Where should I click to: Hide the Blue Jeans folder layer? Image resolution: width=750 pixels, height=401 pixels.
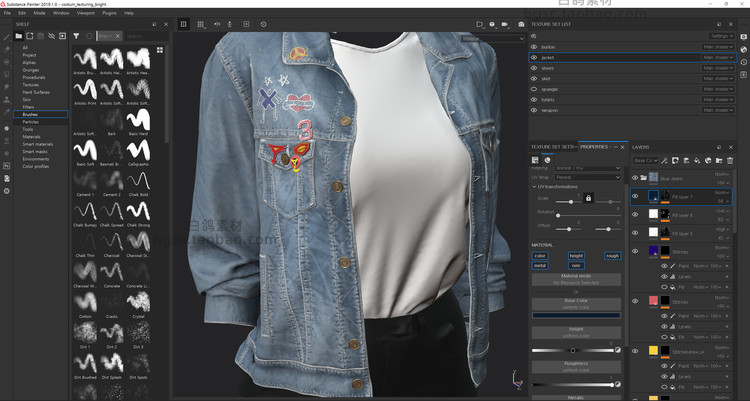(635, 178)
